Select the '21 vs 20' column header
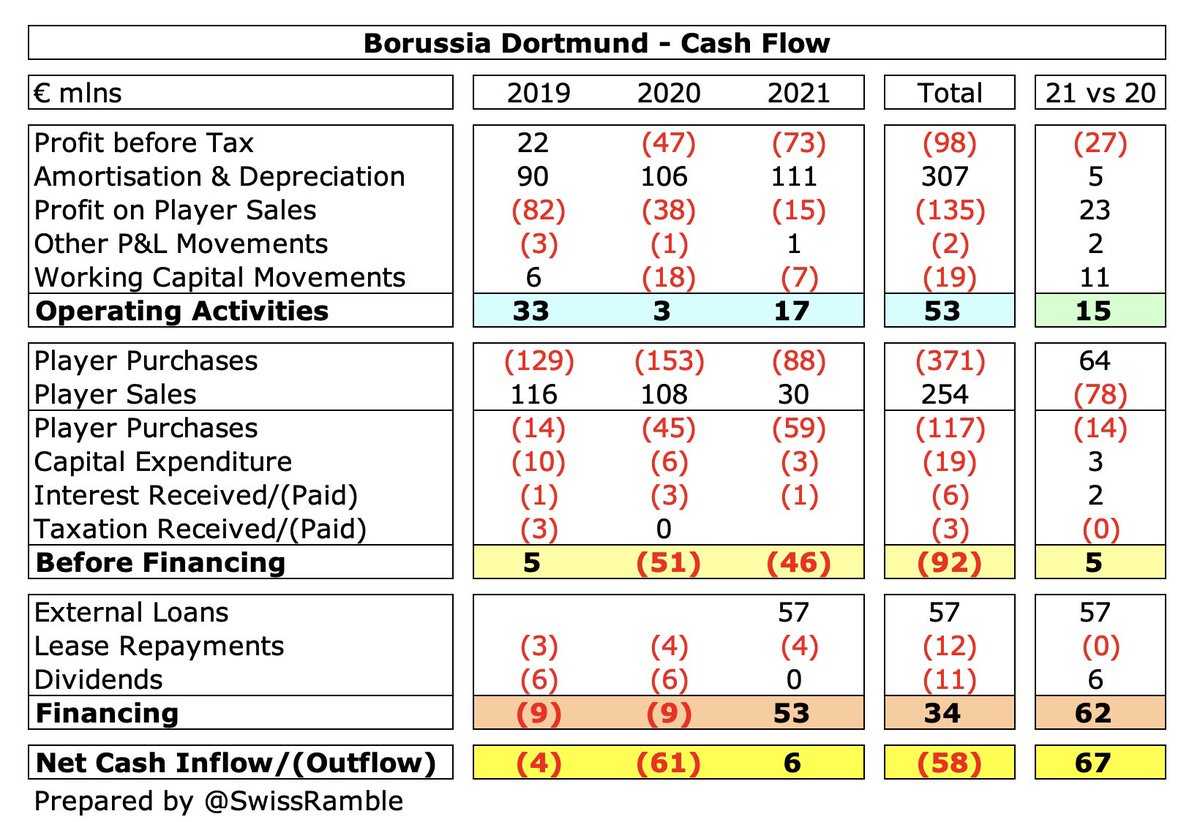Screen dimensions: 1200x822 pyautogui.click(x=1099, y=93)
